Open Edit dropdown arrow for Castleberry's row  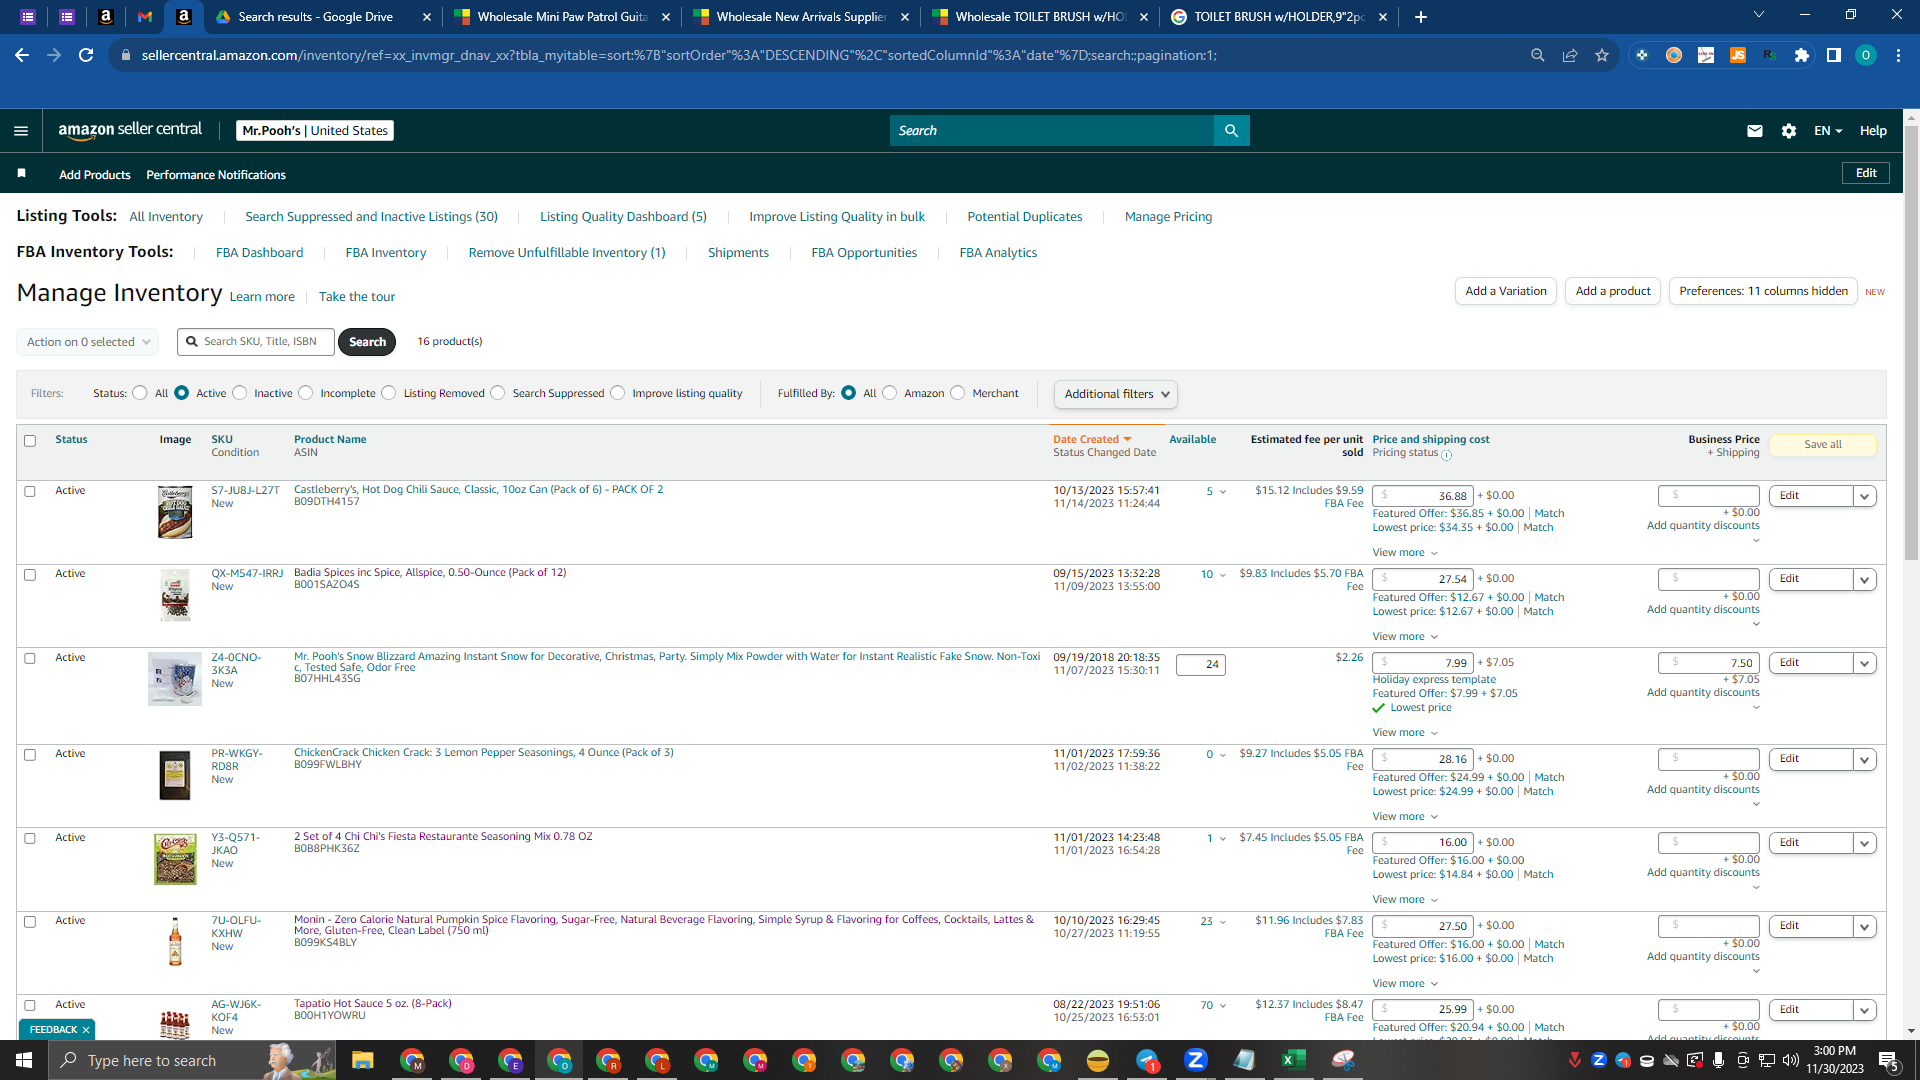pyautogui.click(x=1864, y=496)
